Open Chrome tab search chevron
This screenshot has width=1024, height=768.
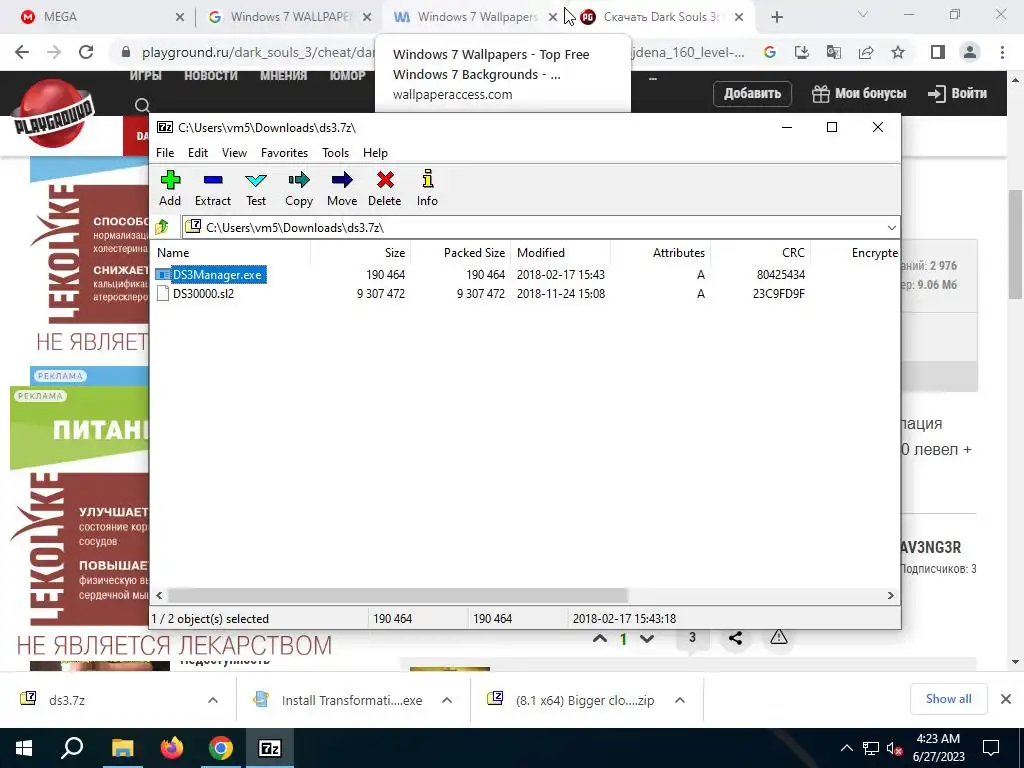(x=863, y=14)
